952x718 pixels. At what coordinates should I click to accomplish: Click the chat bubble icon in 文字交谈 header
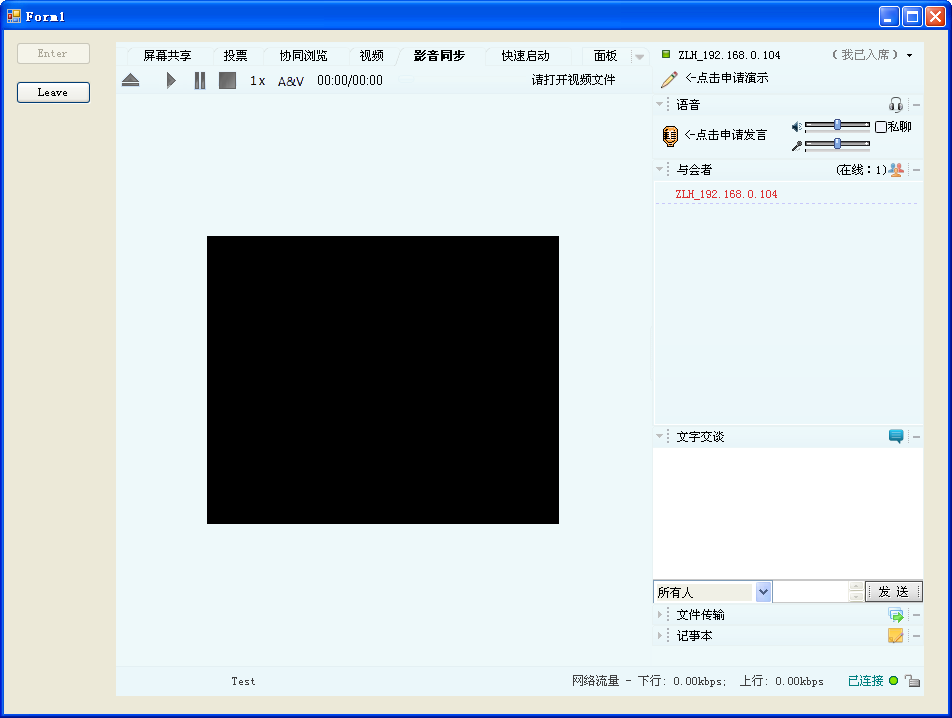pos(896,437)
